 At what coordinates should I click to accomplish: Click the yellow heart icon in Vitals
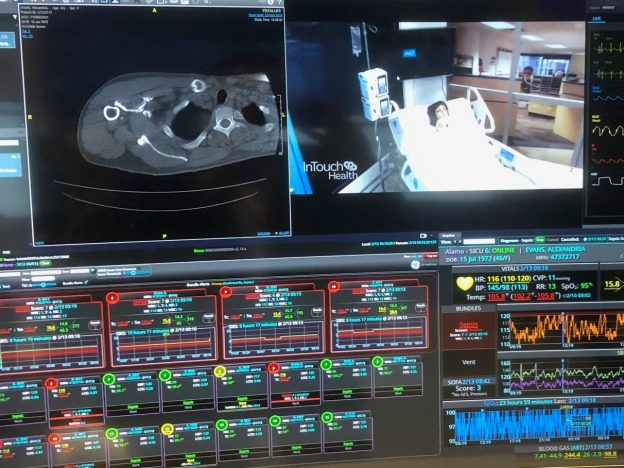pyautogui.click(x=464, y=283)
